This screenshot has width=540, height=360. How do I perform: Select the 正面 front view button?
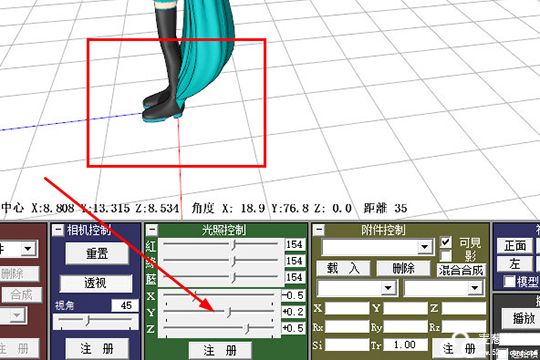coord(515,246)
